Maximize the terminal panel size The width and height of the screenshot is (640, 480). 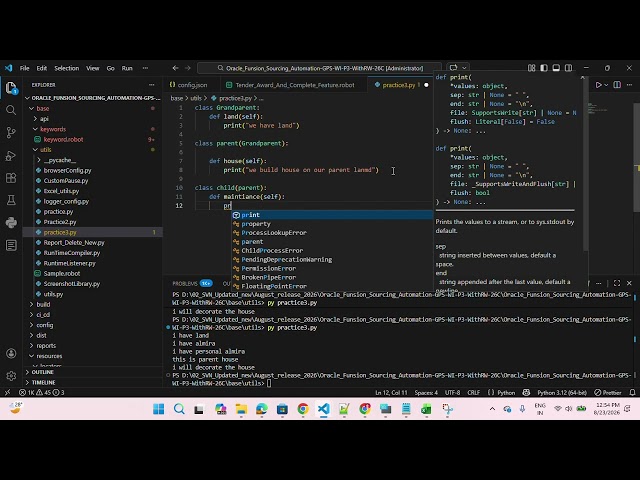coord(617,283)
